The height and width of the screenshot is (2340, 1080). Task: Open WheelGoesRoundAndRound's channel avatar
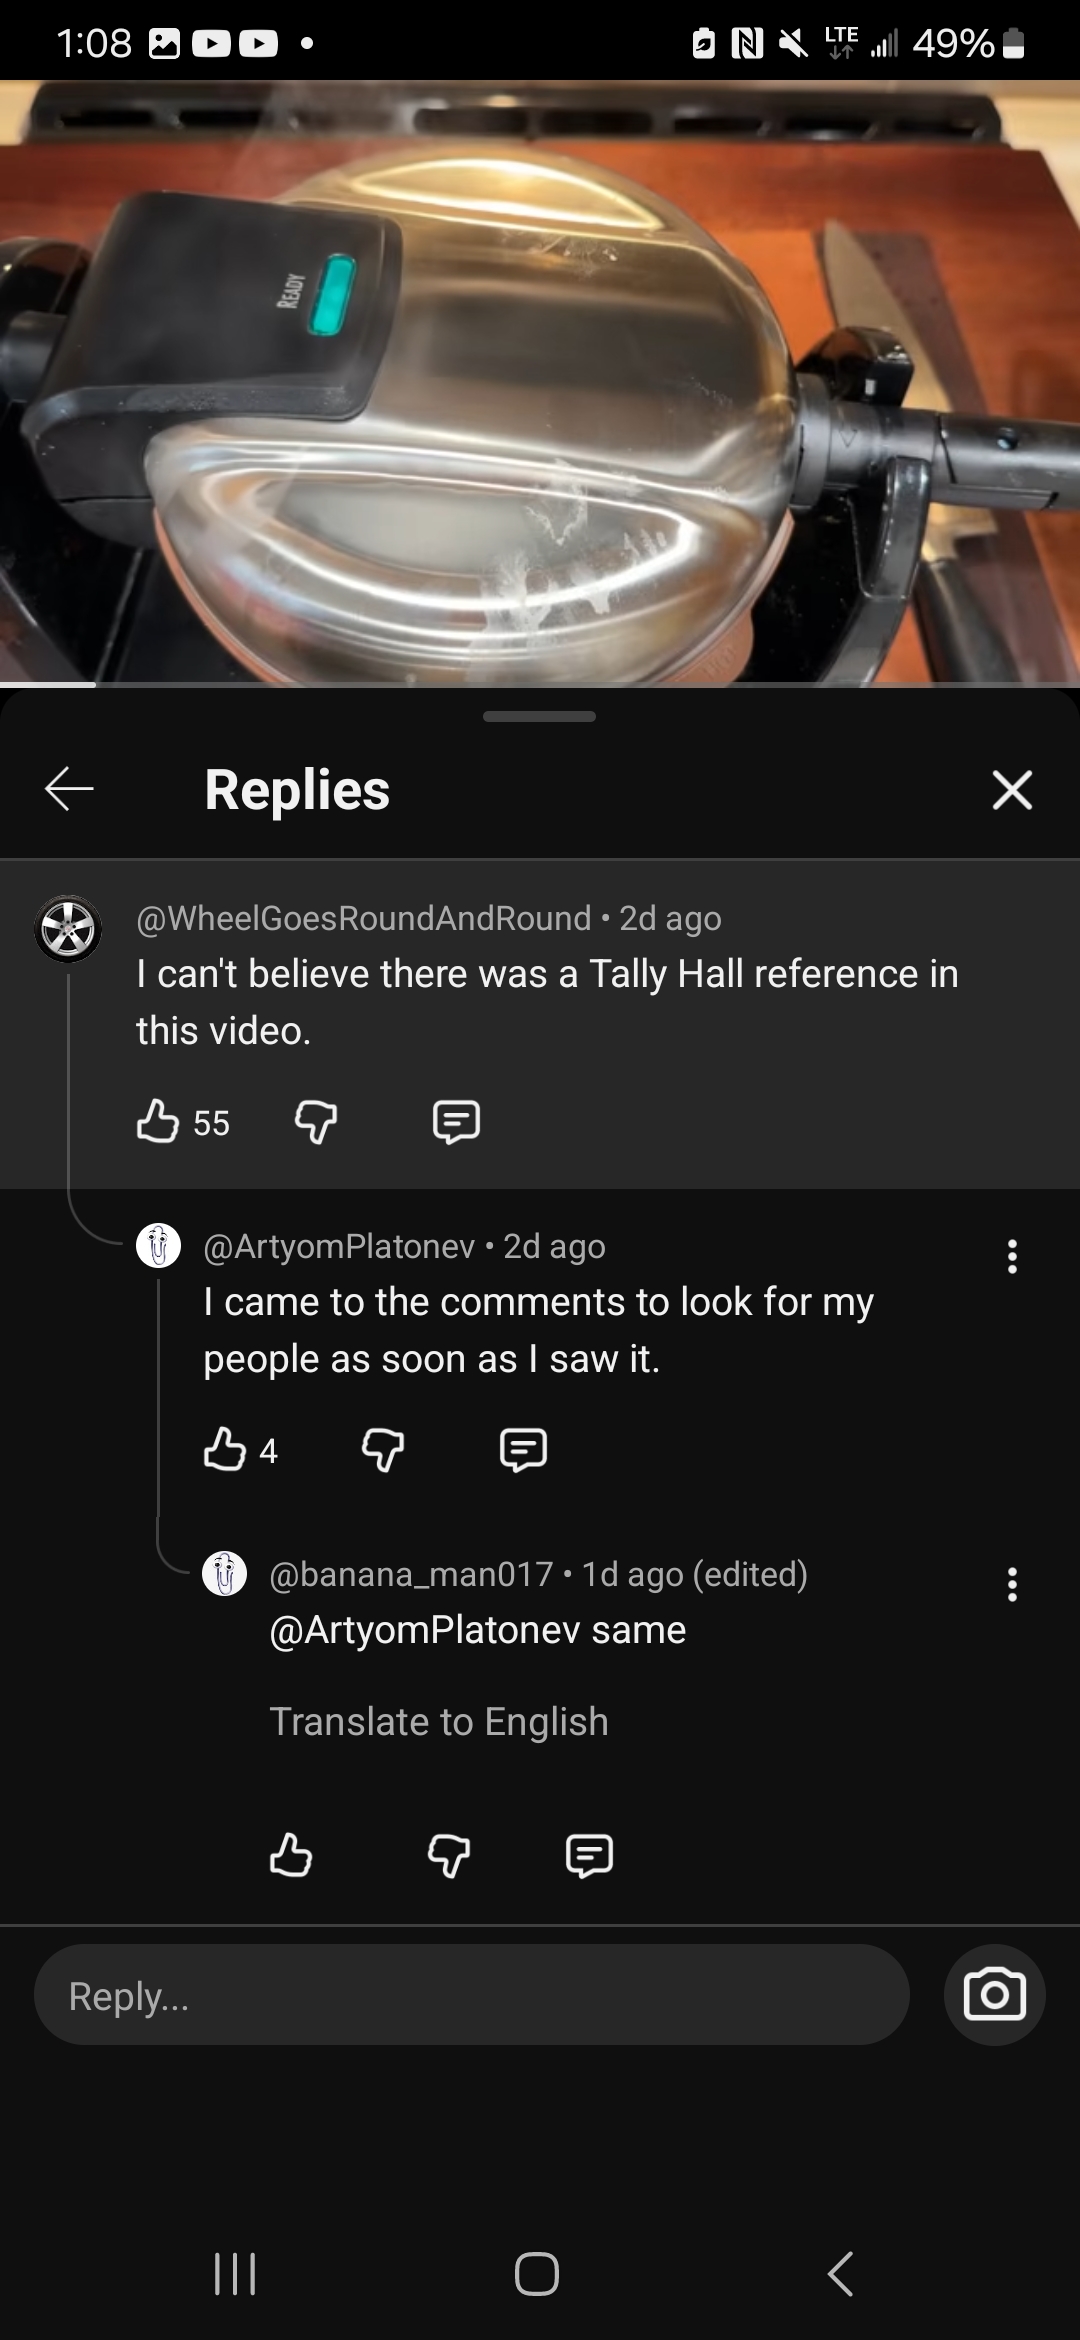point(68,929)
